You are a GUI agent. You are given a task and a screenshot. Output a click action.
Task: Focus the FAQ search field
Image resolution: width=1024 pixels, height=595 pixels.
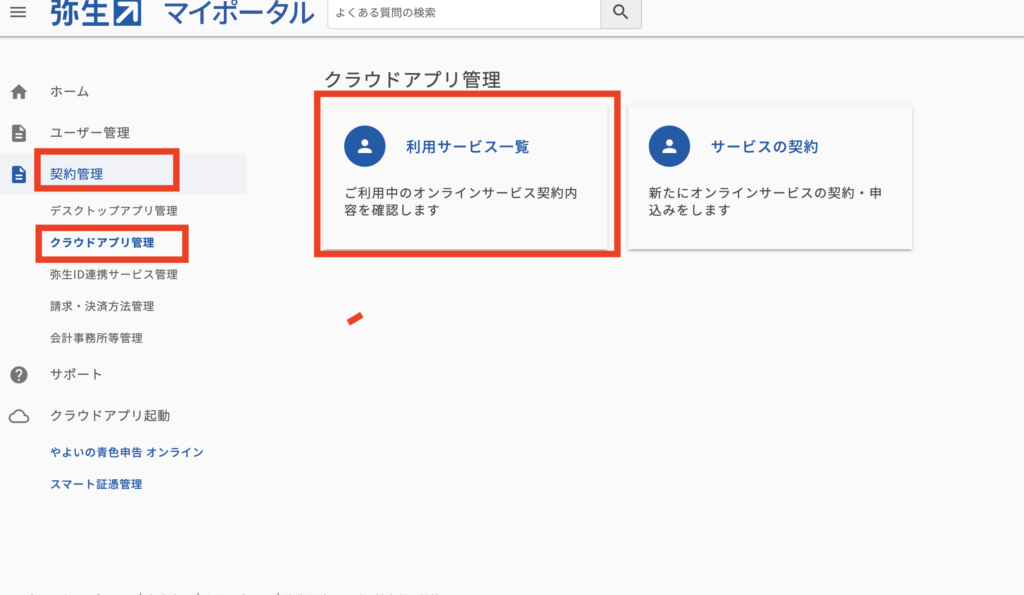(x=464, y=13)
